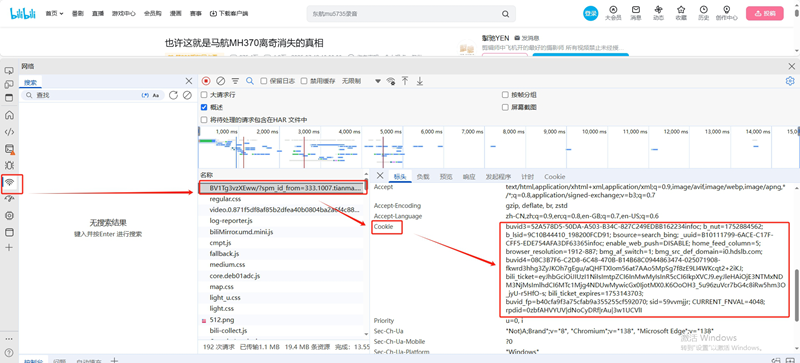
Task: Select the 搜索 tab in the search panel
Action: [x=31, y=82]
